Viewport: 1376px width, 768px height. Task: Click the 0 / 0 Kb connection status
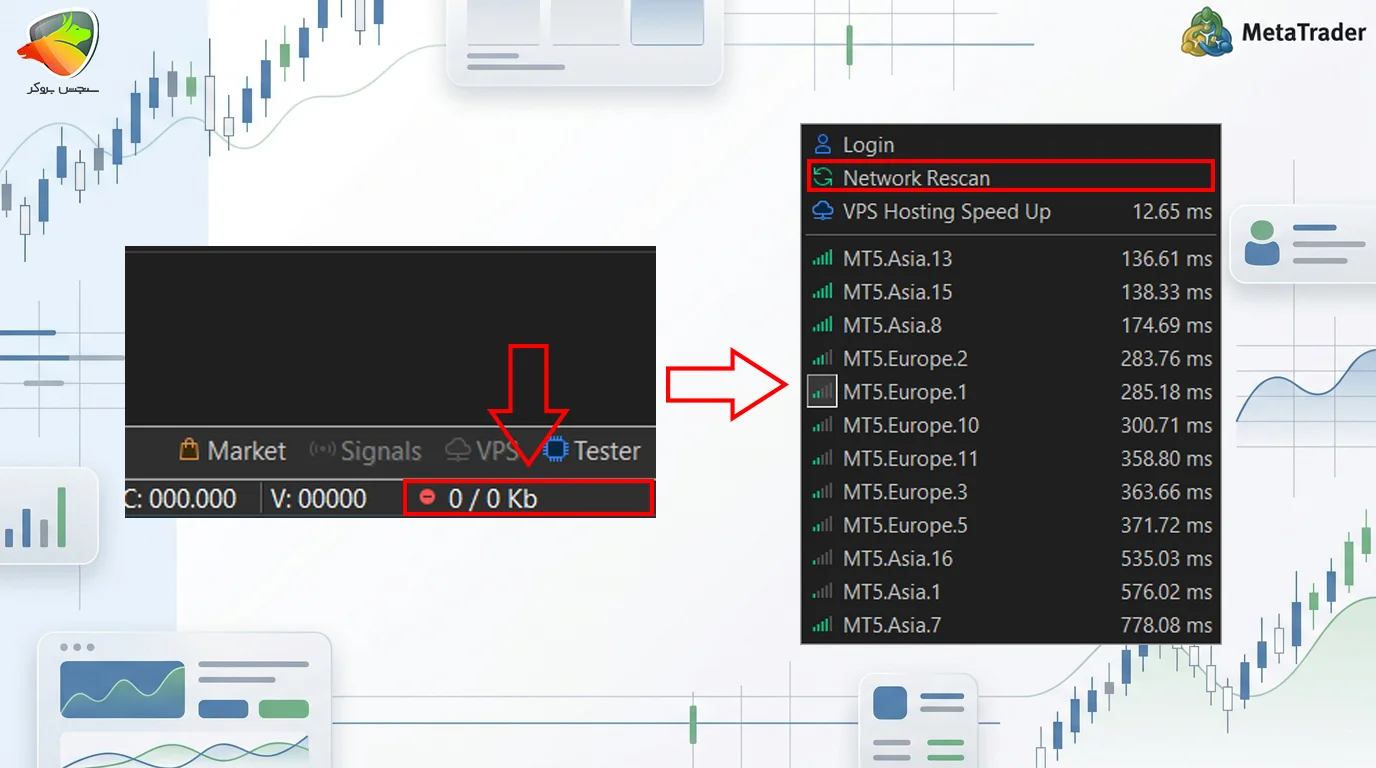tap(529, 497)
